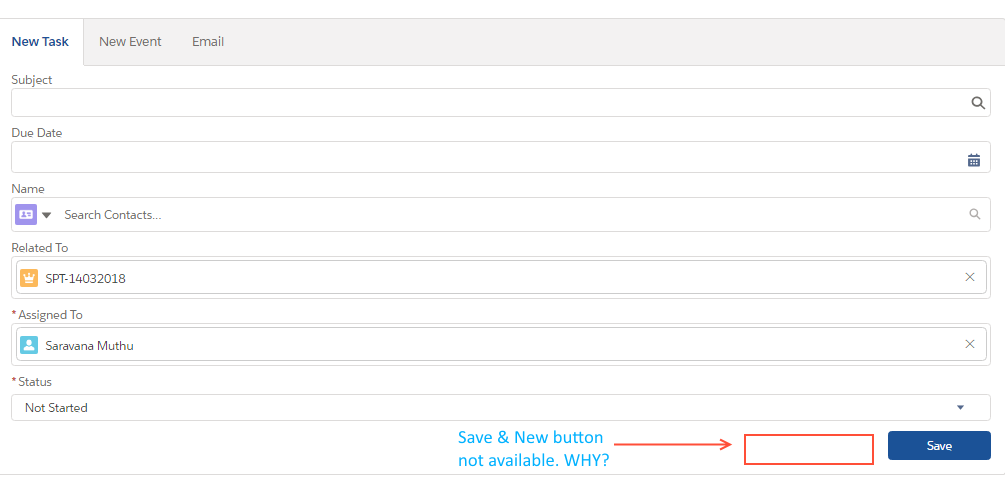Remove SPT-14032018 from Related To
The height and width of the screenshot is (483, 1005).
pos(969,277)
